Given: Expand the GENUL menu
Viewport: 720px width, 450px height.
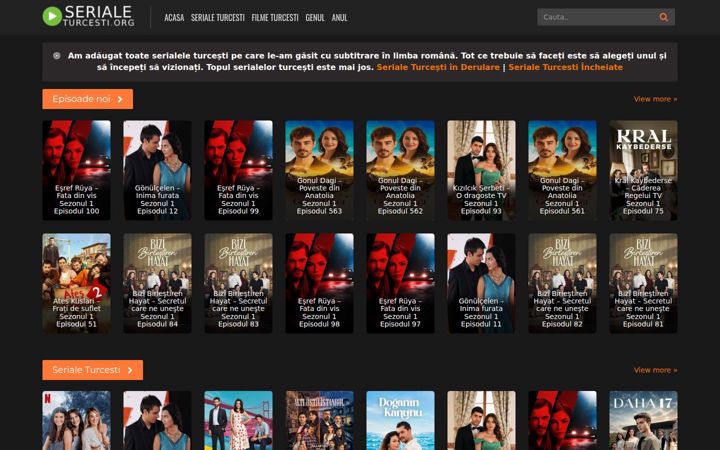Looking at the screenshot, I should 315,17.
